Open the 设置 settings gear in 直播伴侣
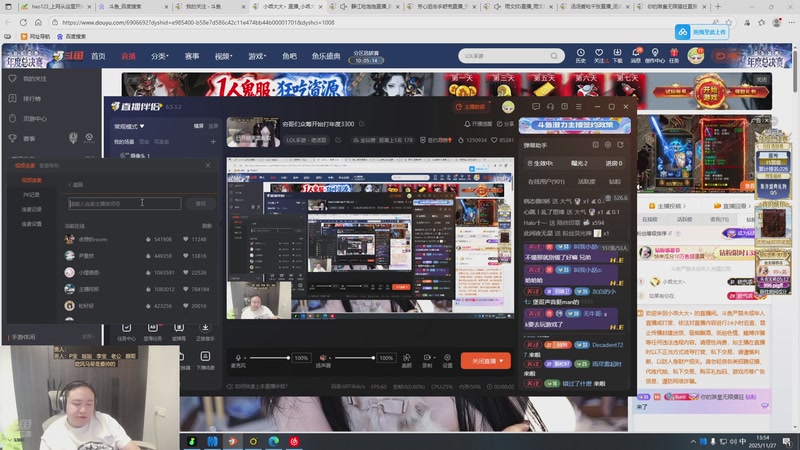Screen dimensions: 800x450 pyautogui.click(x=447, y=358)
